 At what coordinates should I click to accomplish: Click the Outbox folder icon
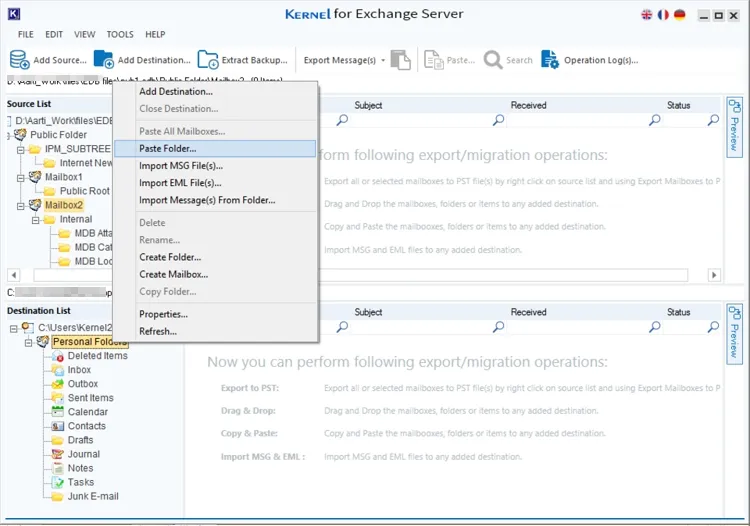57,384
